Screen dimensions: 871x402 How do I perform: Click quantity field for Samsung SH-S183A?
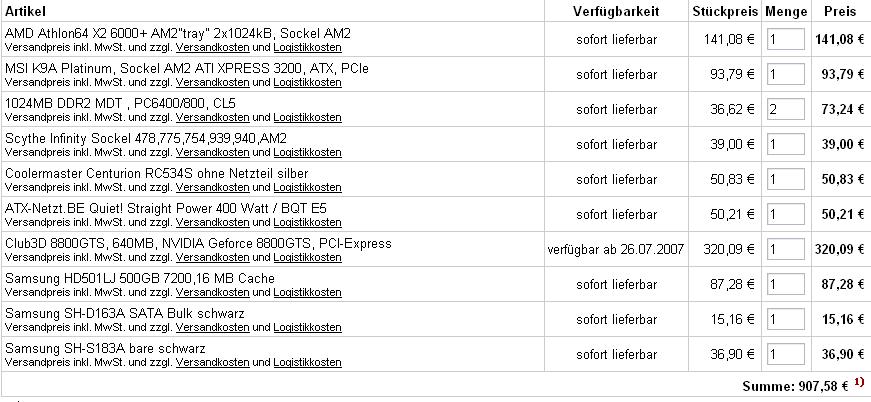(785, 354)
